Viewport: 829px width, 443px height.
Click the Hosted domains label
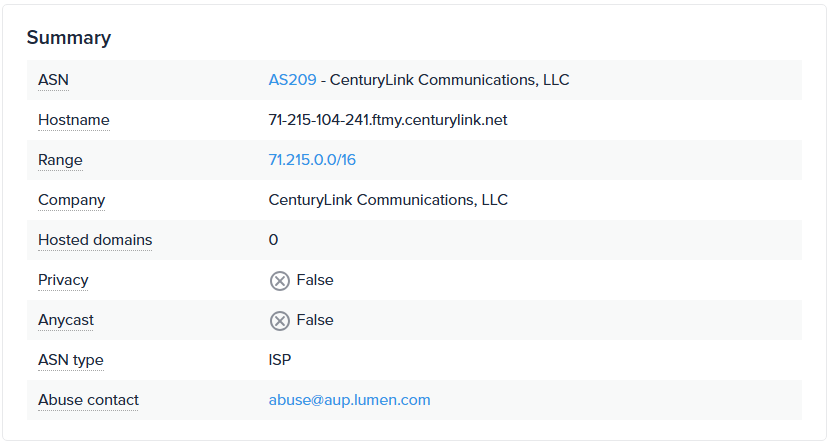(95, 240)
